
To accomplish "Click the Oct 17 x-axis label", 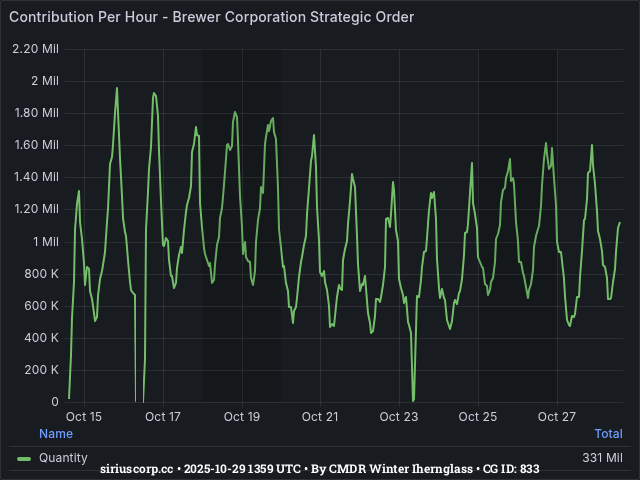I will [x=163, y=417].
